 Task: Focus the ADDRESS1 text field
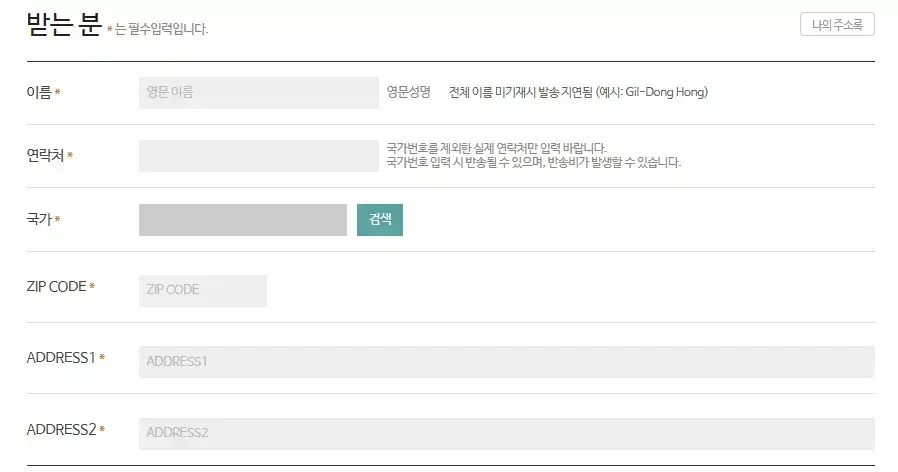coord(506,362)
